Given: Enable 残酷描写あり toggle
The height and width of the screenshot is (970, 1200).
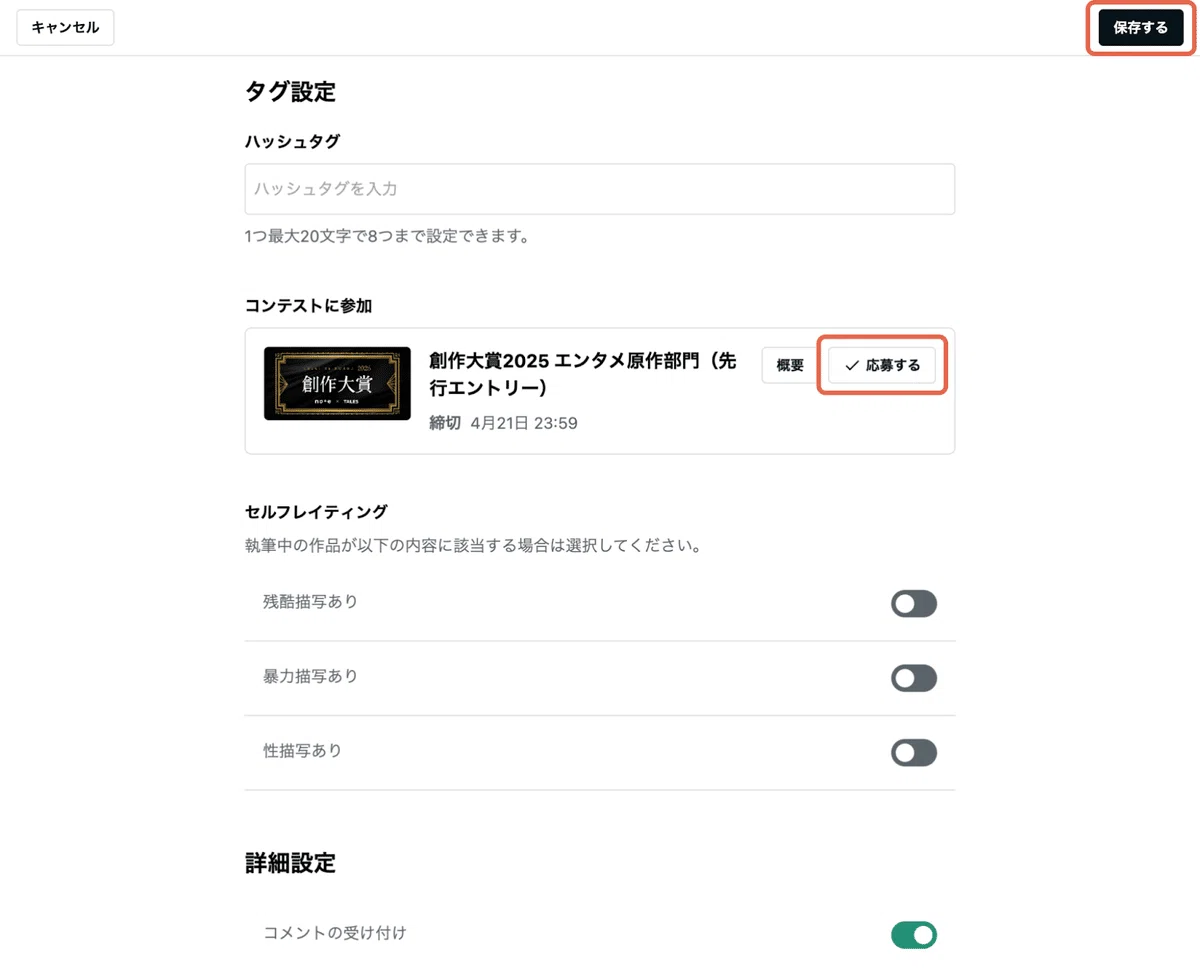Looking at the screenshot, I should coord(914,604).
